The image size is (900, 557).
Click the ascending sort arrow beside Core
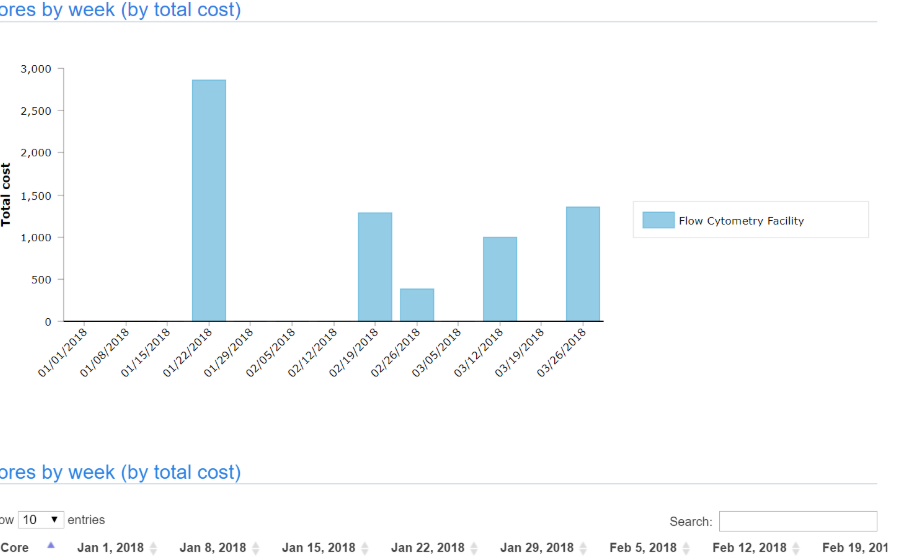[x=51, y=546]
